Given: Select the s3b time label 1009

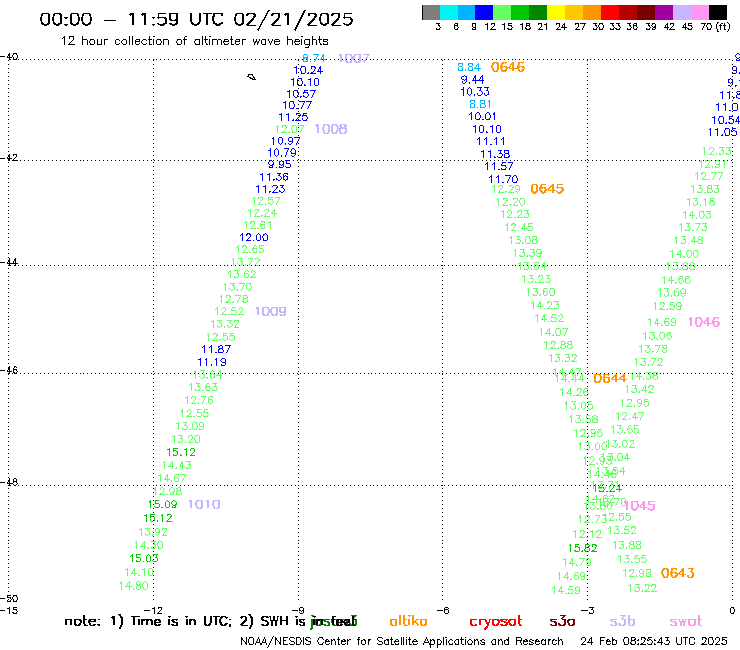Looking at the screenshot, I should [270, 312].
